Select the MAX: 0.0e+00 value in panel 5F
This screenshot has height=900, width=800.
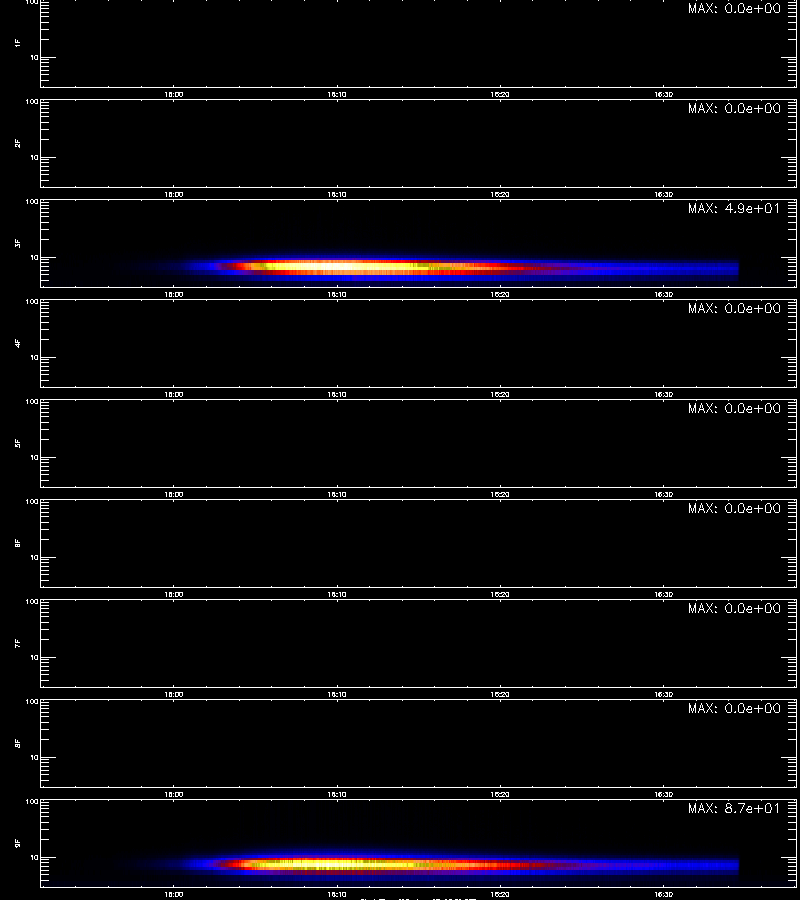734,408
